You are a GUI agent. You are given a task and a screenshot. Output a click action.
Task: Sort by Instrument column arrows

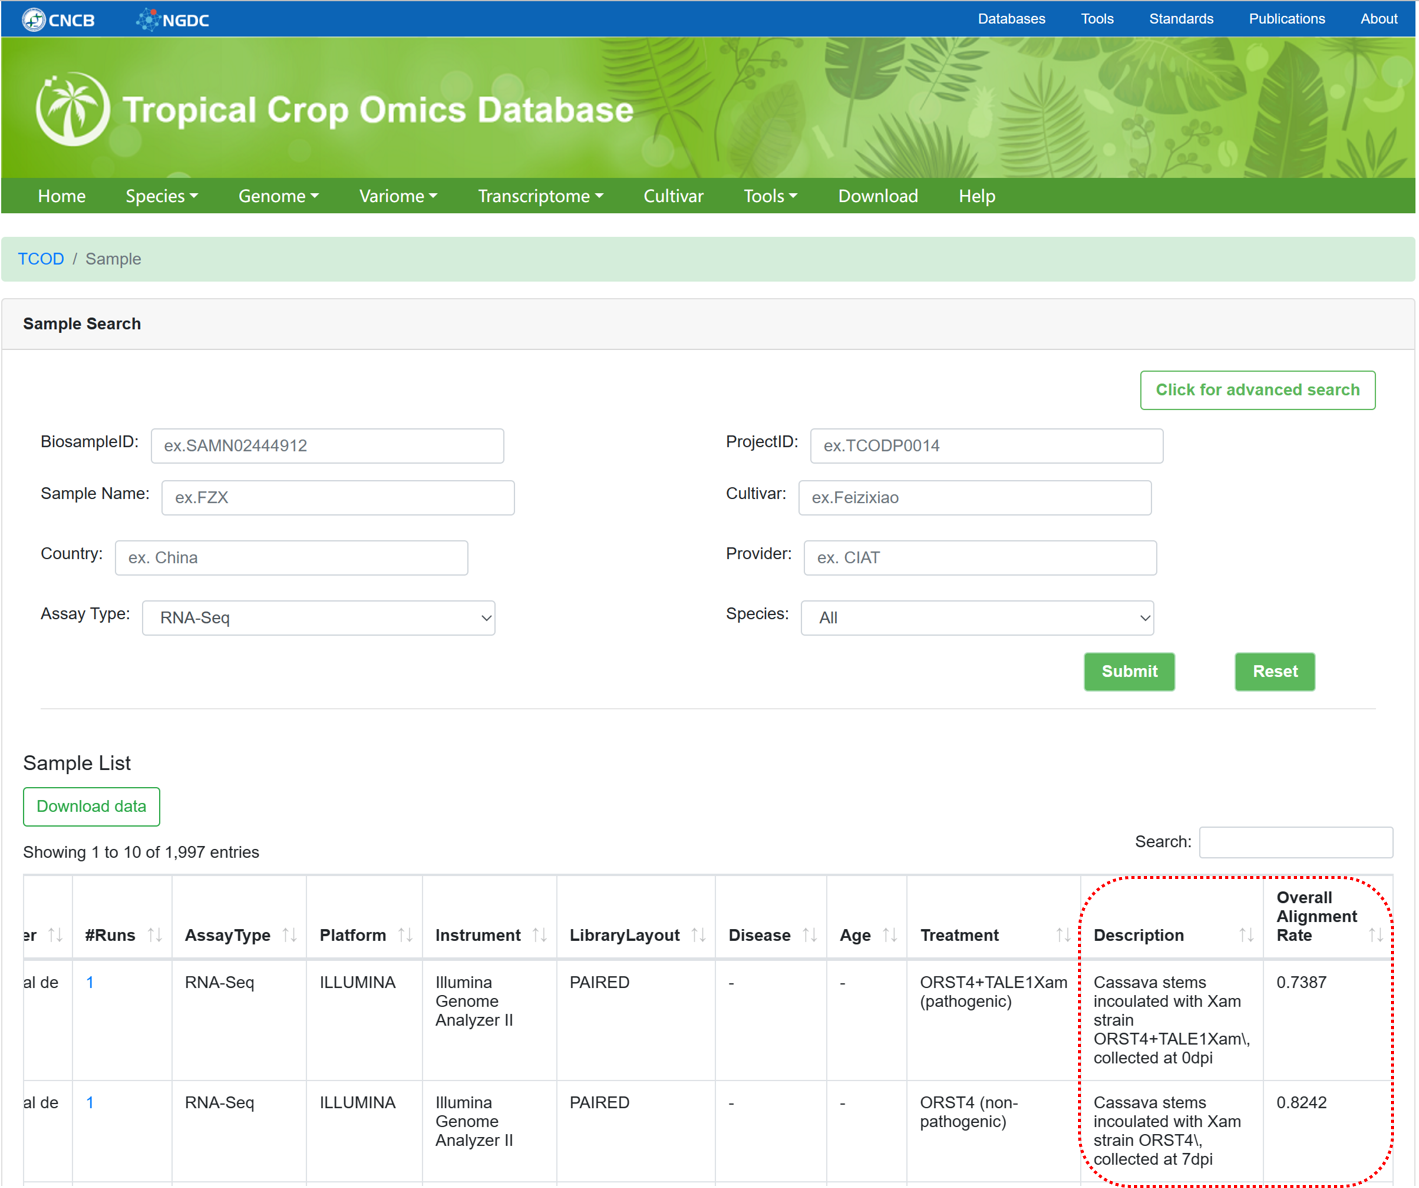[x=540, y=935]
